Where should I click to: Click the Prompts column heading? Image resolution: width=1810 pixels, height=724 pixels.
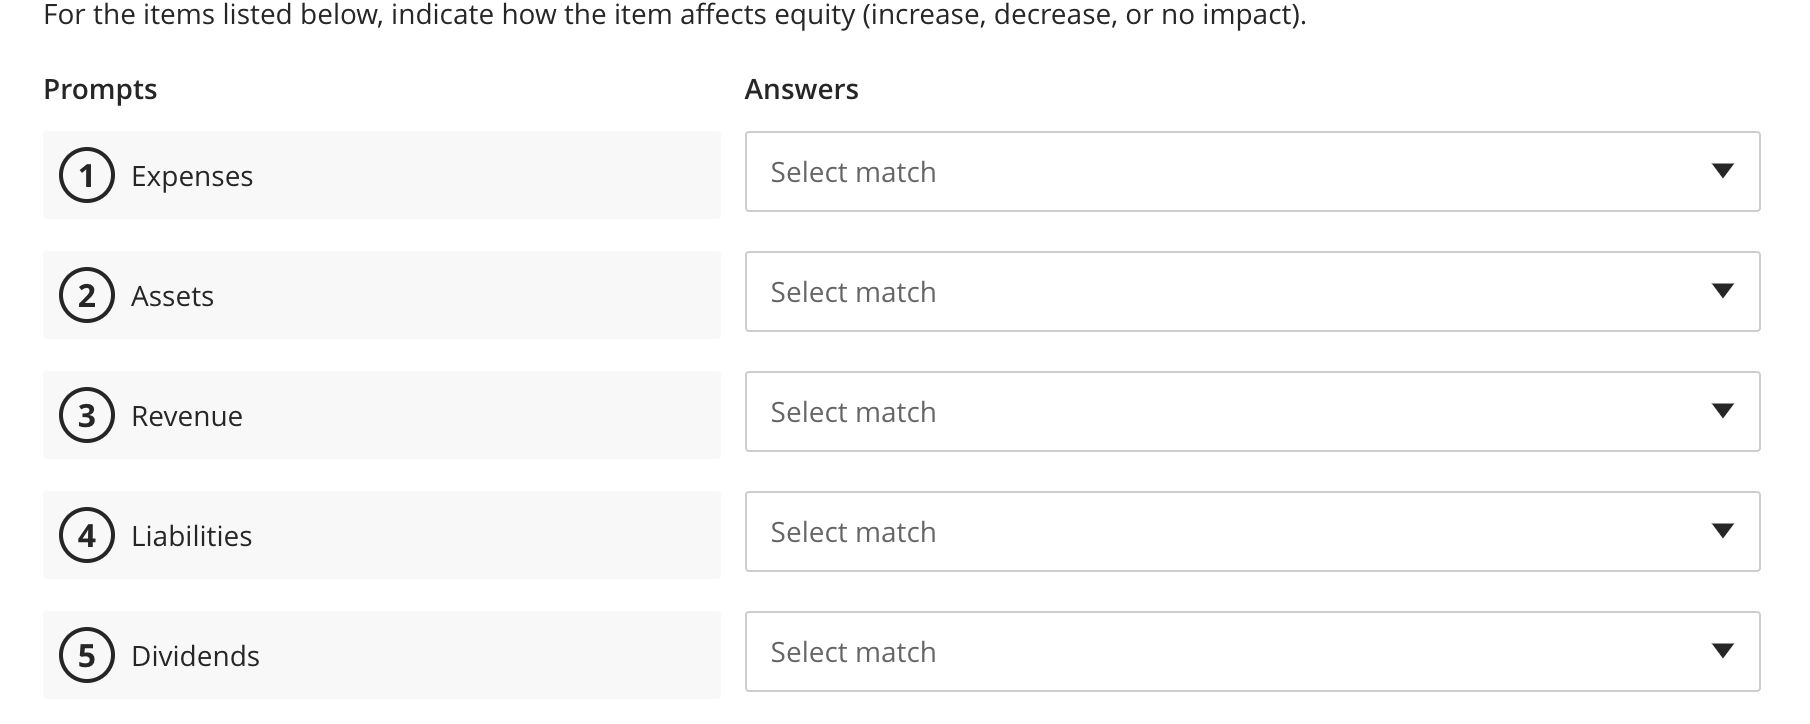(x=100, y=89)
